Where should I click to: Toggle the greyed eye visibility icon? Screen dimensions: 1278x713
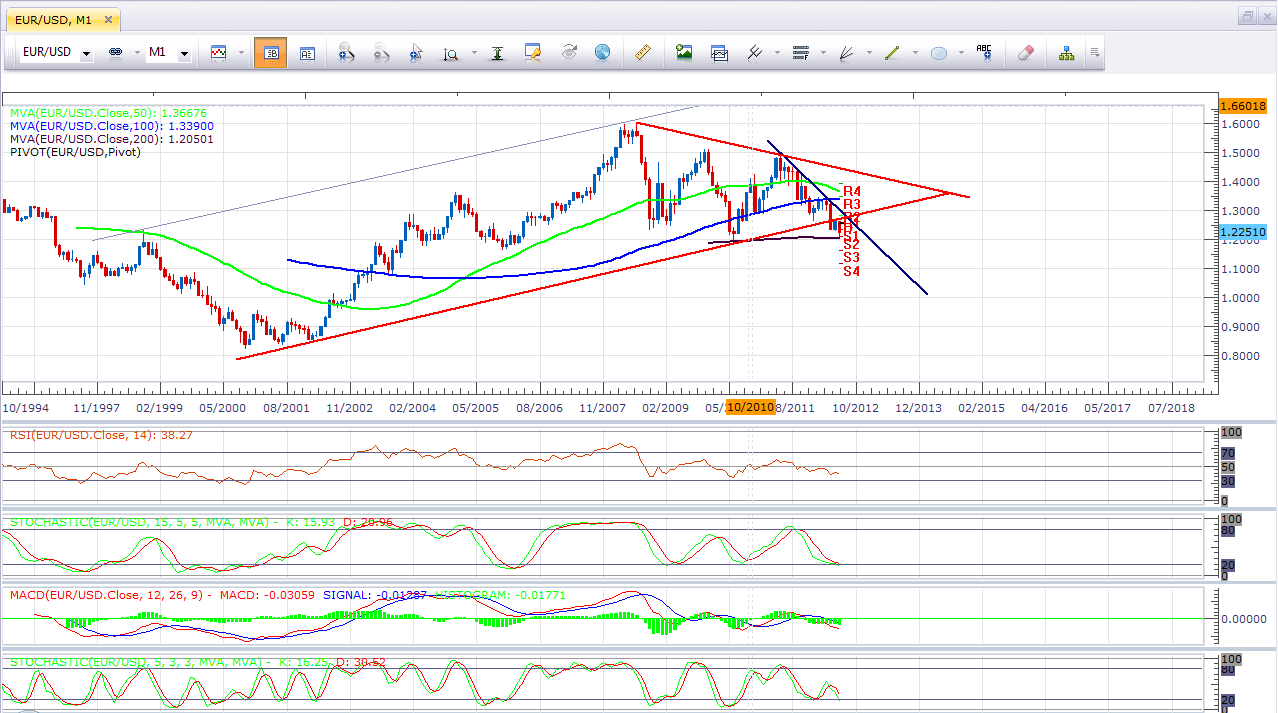coord(570,53)
